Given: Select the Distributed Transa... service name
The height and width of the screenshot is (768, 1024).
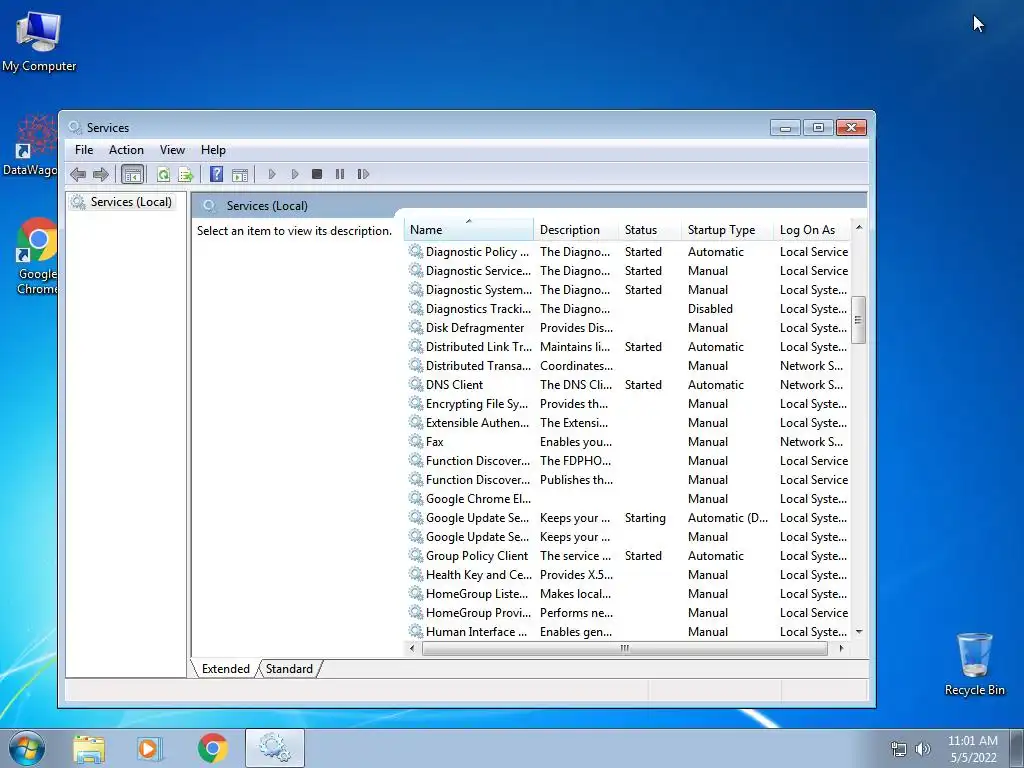Looking at the screenshot, I should [x=478, y=365].
